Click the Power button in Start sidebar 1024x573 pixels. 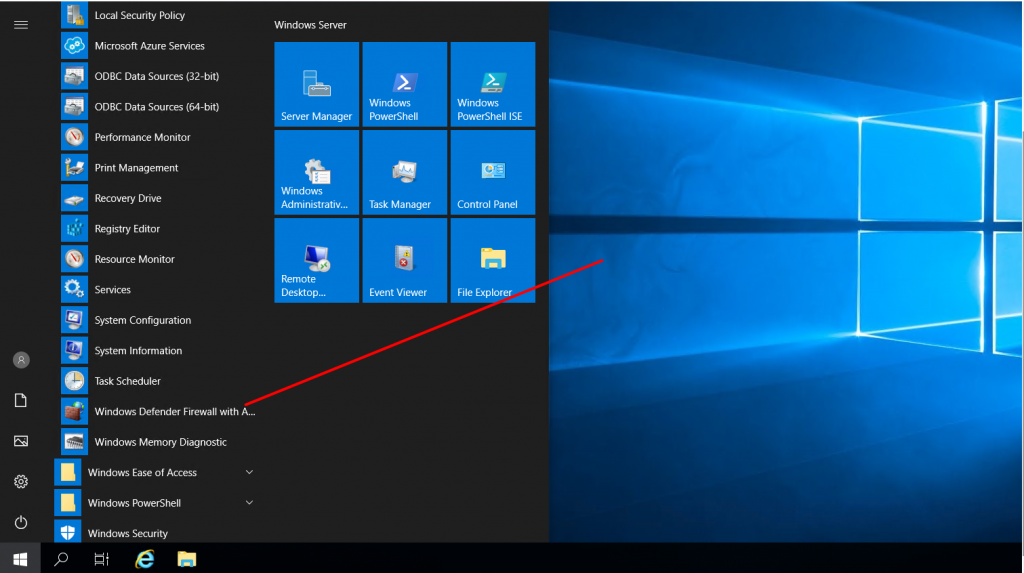[21, 522]
